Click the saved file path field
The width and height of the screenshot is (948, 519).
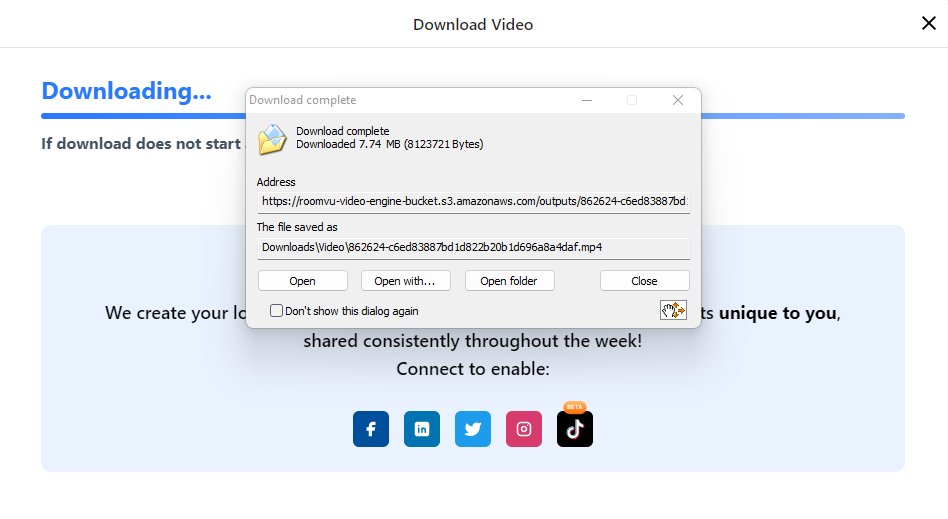pos(473,247)
